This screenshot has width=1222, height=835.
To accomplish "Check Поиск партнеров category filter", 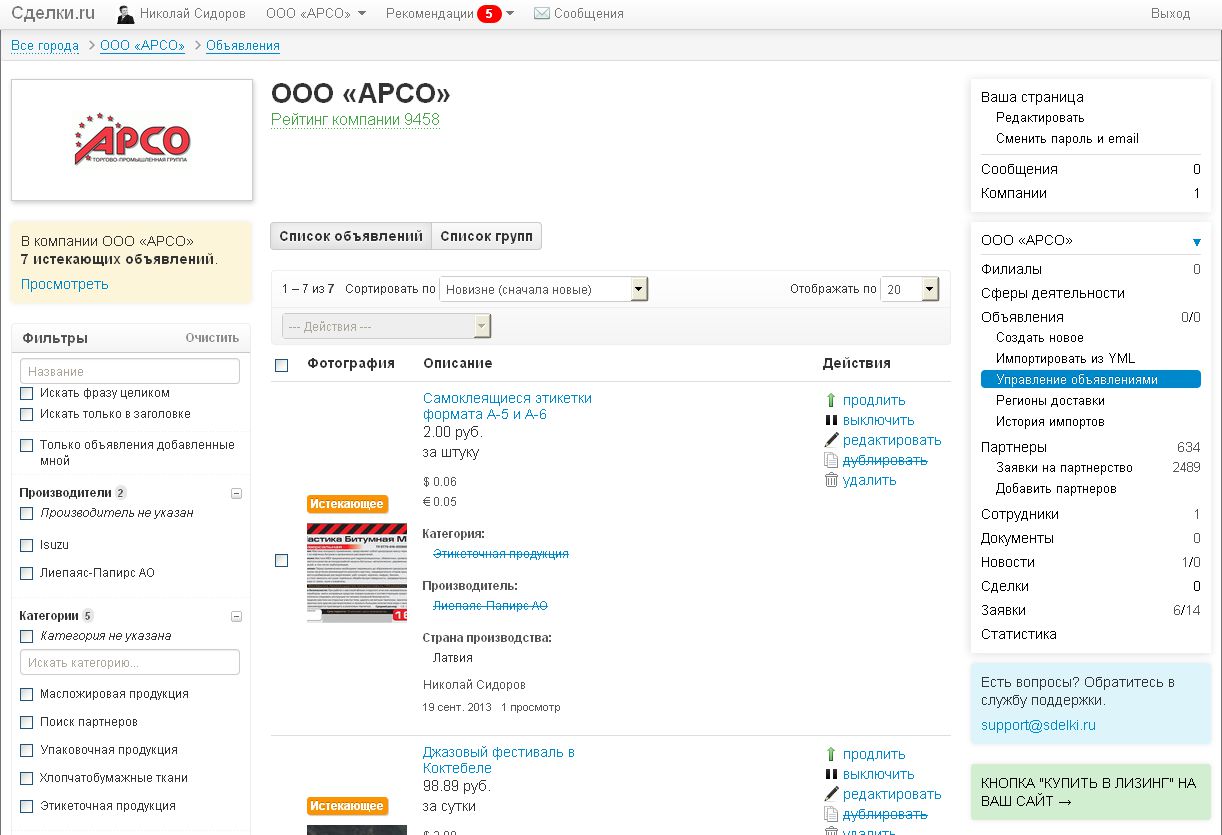I will coord(27,722).
